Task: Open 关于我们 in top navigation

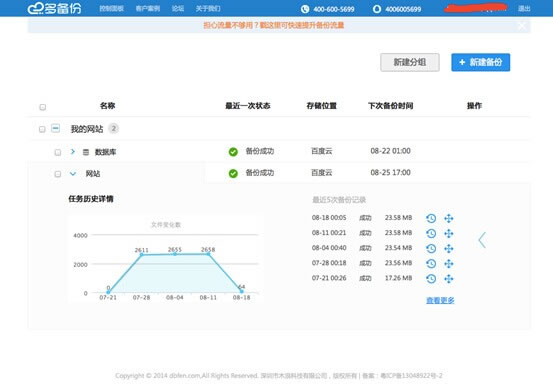Action: [x=208, y=8]
